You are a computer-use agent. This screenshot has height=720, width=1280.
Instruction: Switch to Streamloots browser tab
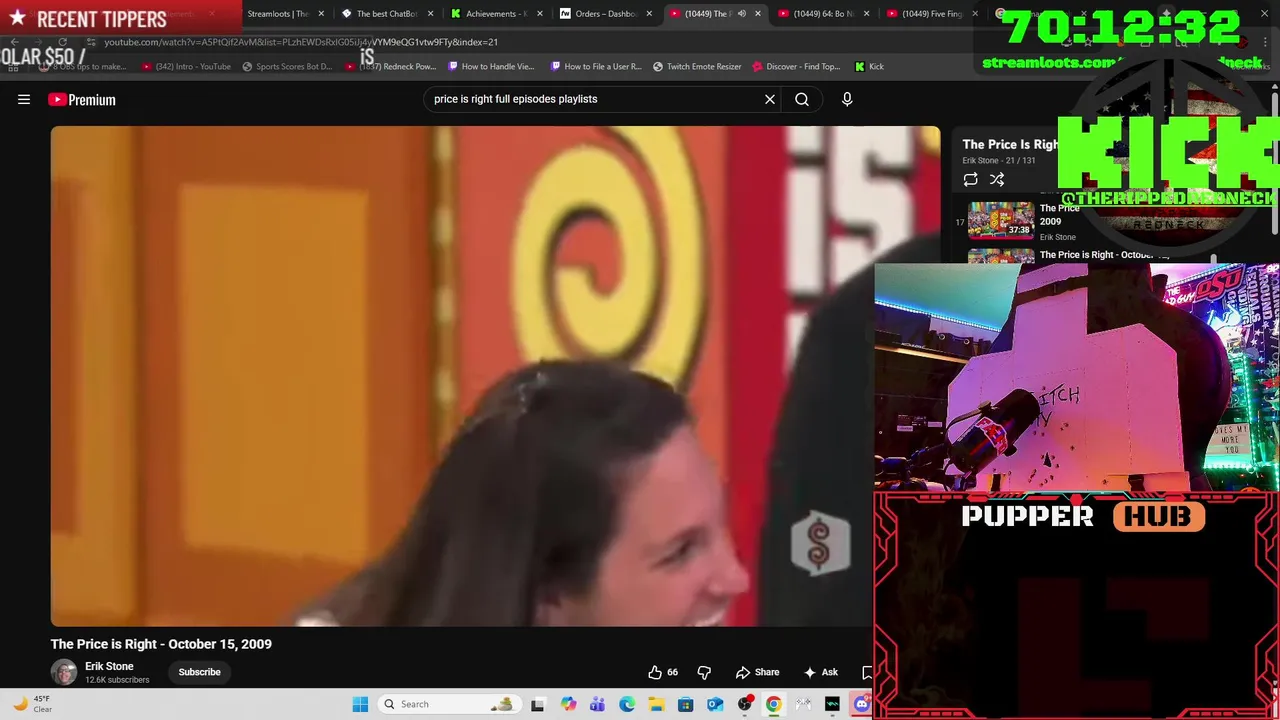tap(276, 14)
